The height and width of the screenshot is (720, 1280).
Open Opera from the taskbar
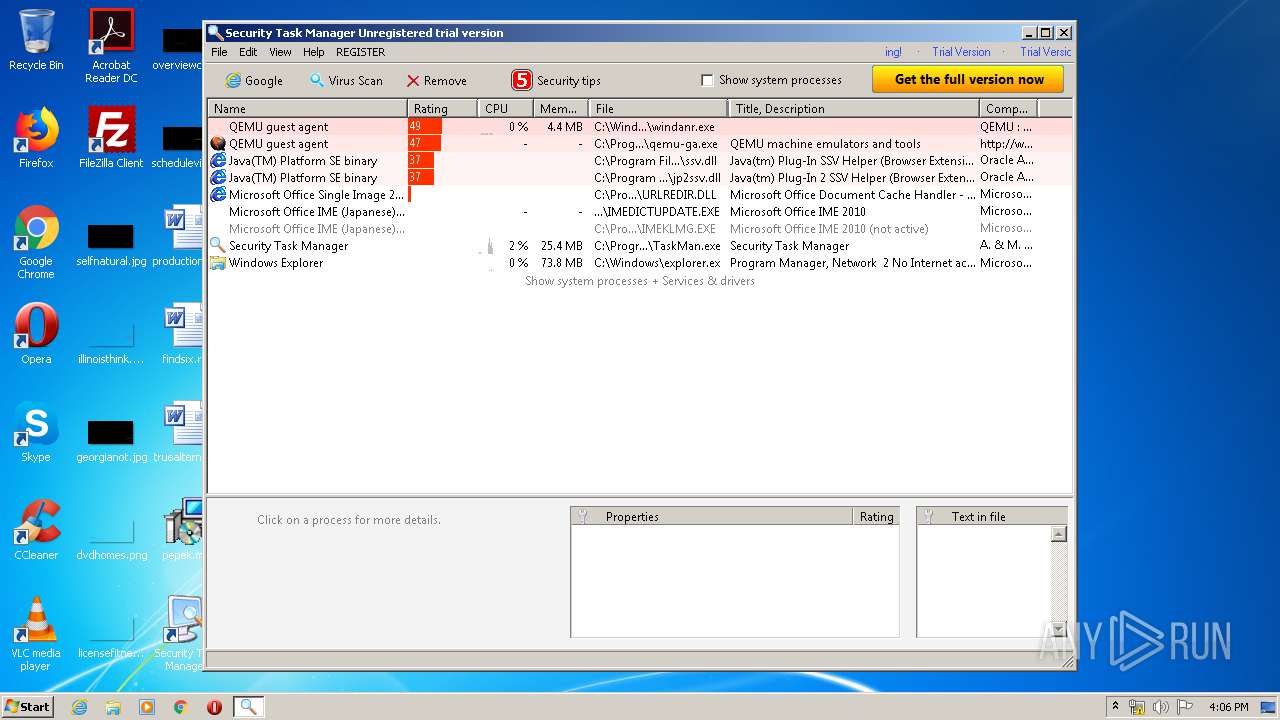tap(214, 707)
